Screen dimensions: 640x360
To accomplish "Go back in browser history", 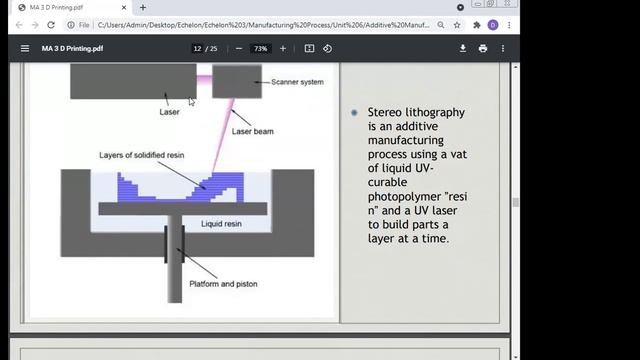I will tap(19, 25).
